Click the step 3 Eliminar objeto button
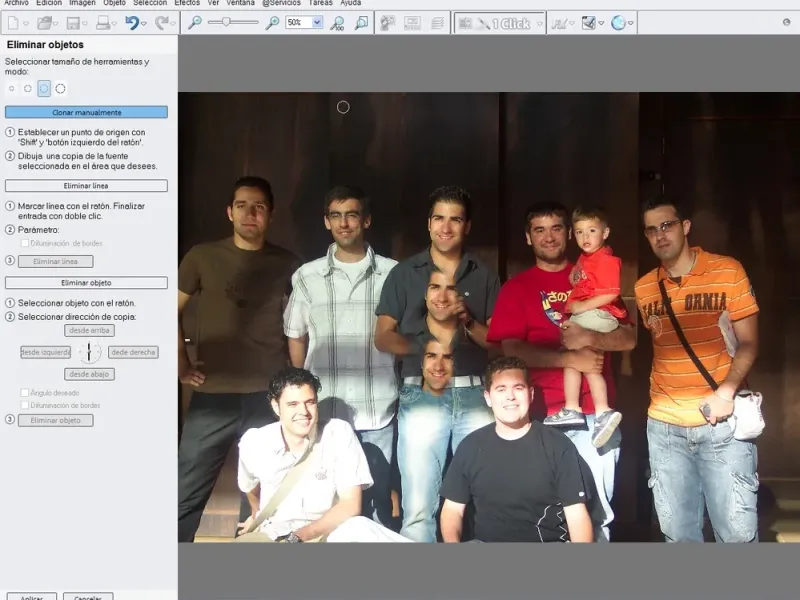 pyautogui.click(x=56, y=421)
